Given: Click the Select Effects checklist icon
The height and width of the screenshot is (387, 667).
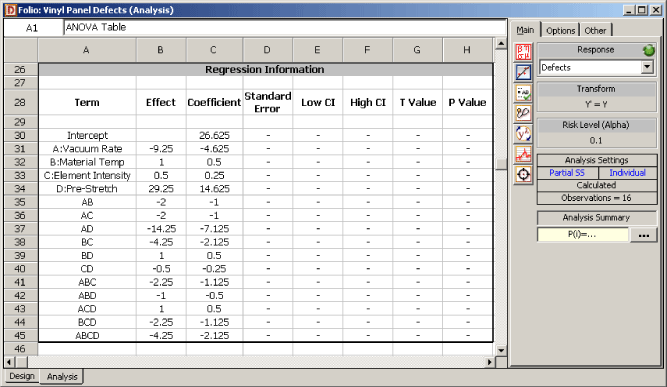Looking at the screenshot, I should pyautogui.click(x=523, y=93).
